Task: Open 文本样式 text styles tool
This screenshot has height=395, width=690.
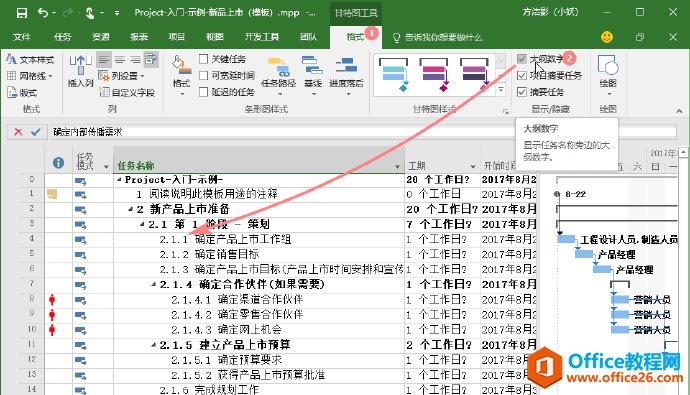Action: tap(30, 59)
